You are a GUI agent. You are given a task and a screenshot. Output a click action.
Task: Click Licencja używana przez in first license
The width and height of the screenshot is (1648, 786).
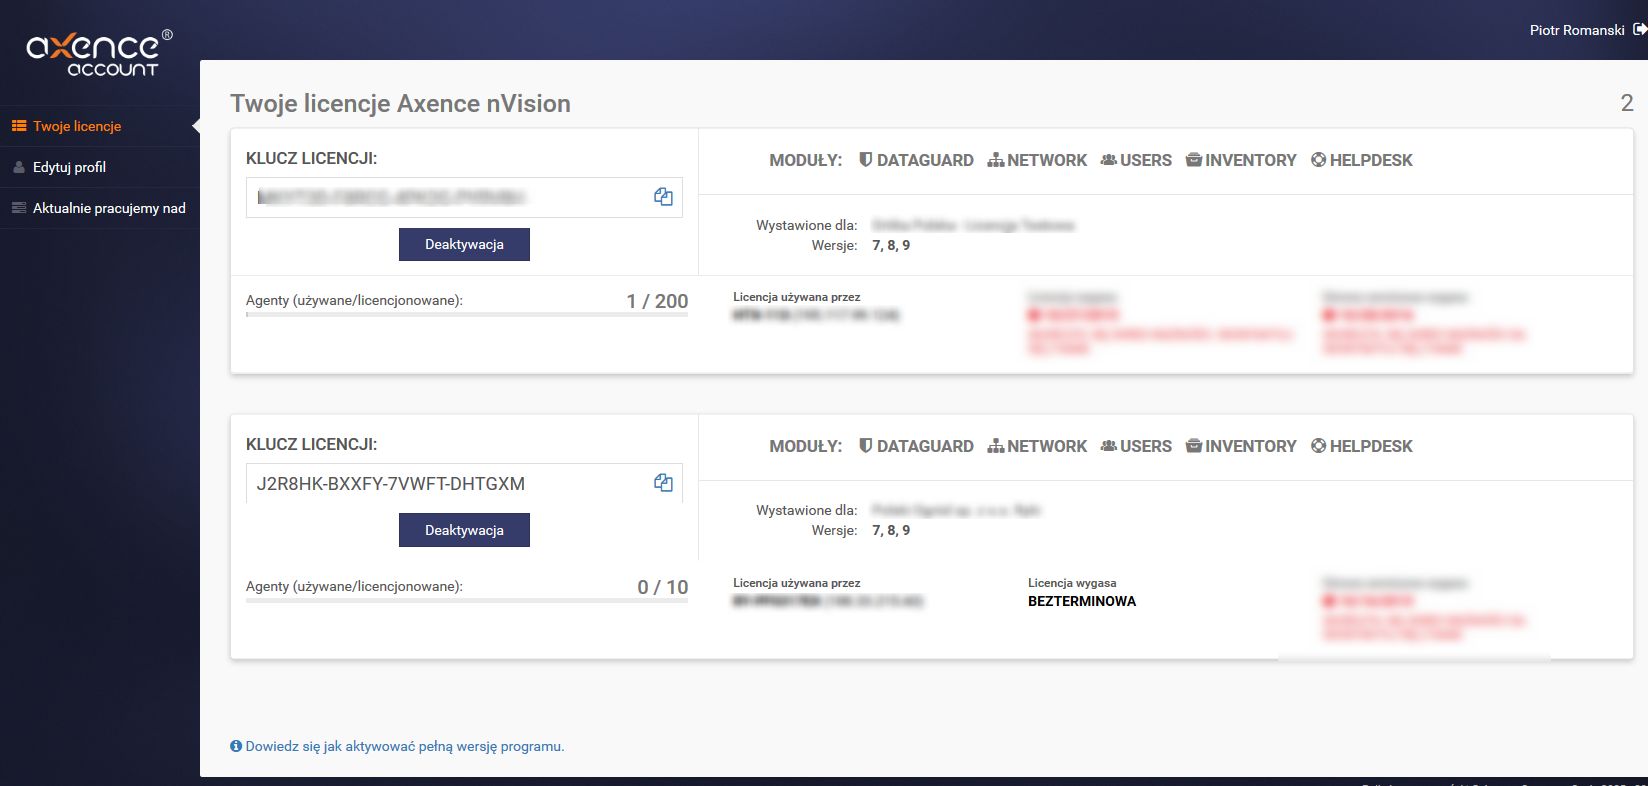pyautogui.click(x=796, y=297)
